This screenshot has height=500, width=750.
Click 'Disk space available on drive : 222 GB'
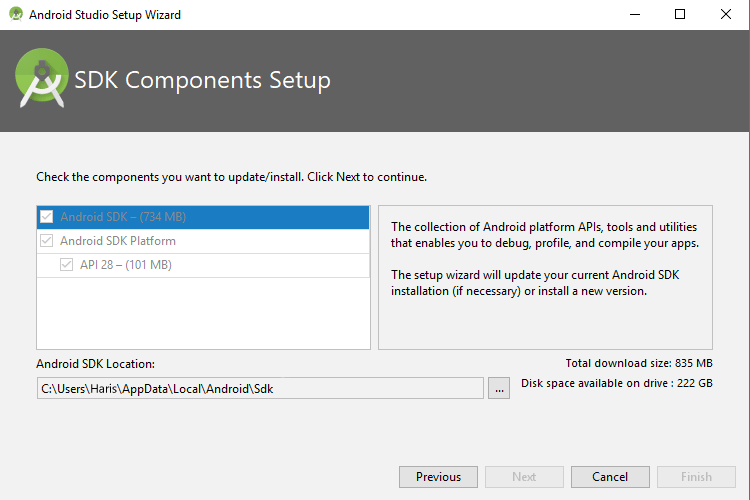617,383
